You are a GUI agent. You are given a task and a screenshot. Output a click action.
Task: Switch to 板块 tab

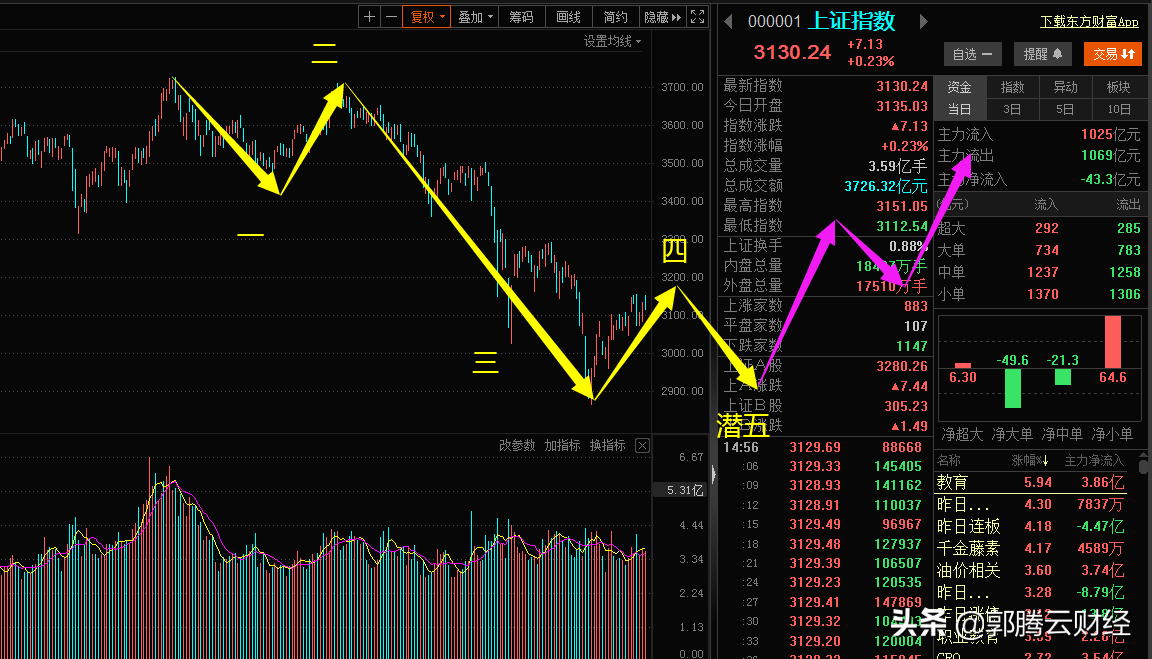coord(1118,87)
